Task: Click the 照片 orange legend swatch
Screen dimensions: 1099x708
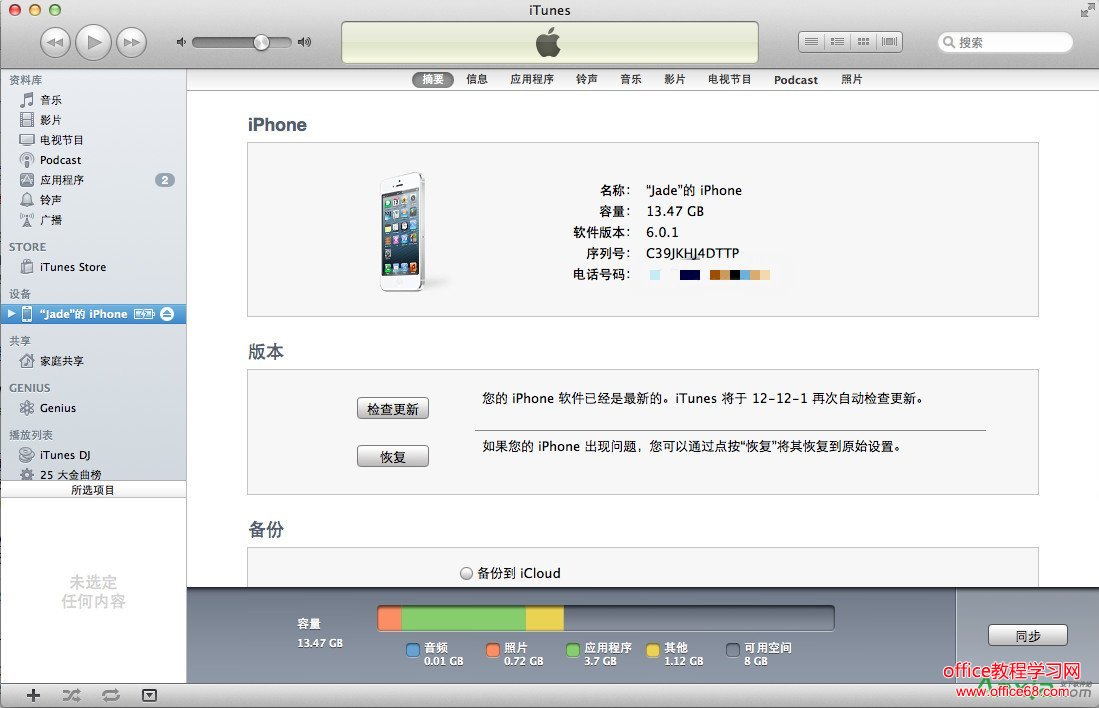Action: tap(493, 650)
